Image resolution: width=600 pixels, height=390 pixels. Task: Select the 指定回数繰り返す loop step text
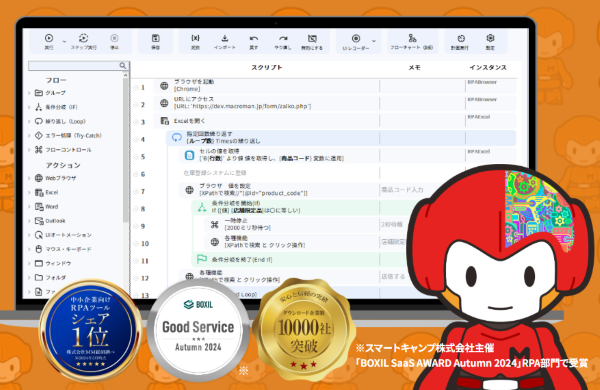click(x=223, y=137)
